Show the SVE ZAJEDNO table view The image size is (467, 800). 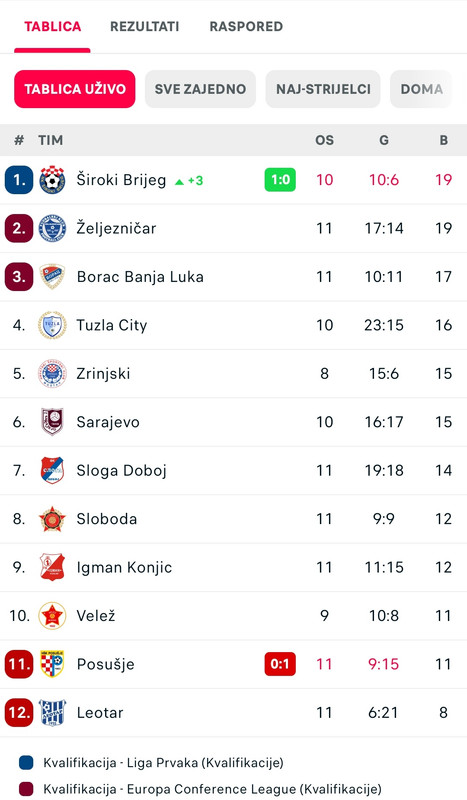(x=200, y=89)
